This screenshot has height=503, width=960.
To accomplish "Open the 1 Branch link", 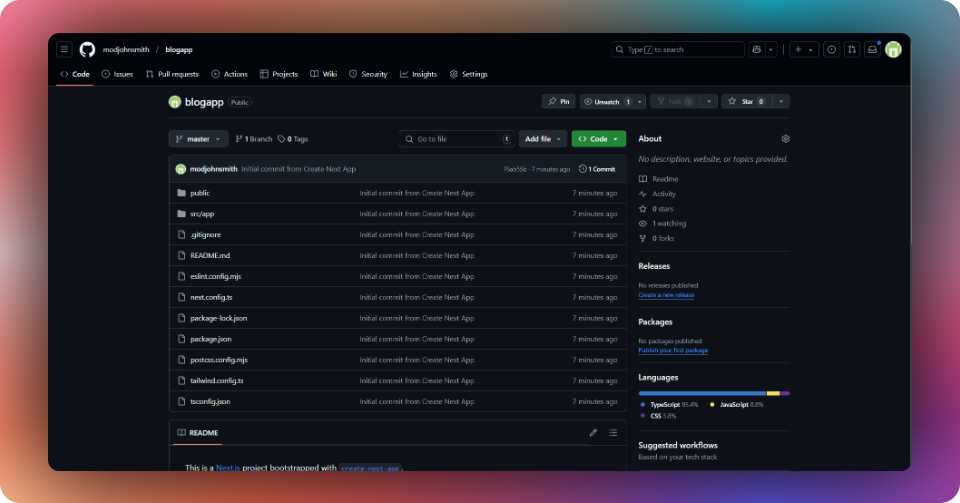I will (253, 139).
